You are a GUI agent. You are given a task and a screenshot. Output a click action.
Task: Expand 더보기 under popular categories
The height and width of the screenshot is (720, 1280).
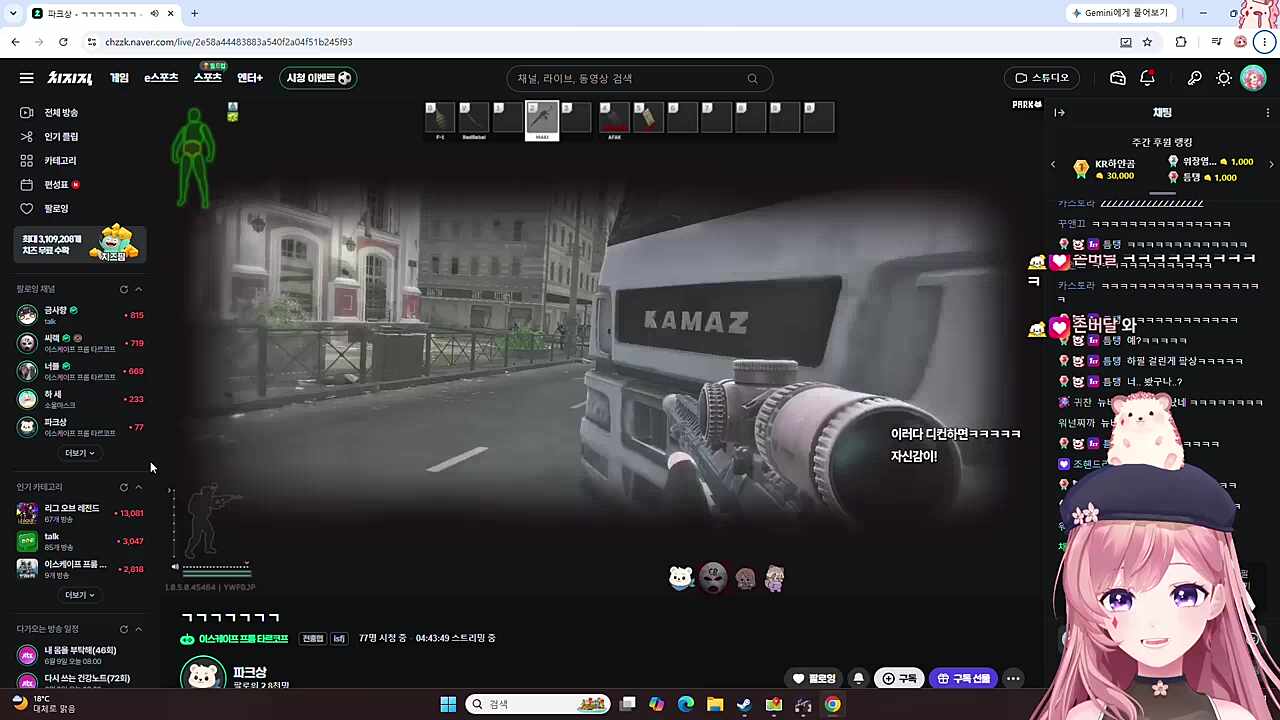(80, 595)
